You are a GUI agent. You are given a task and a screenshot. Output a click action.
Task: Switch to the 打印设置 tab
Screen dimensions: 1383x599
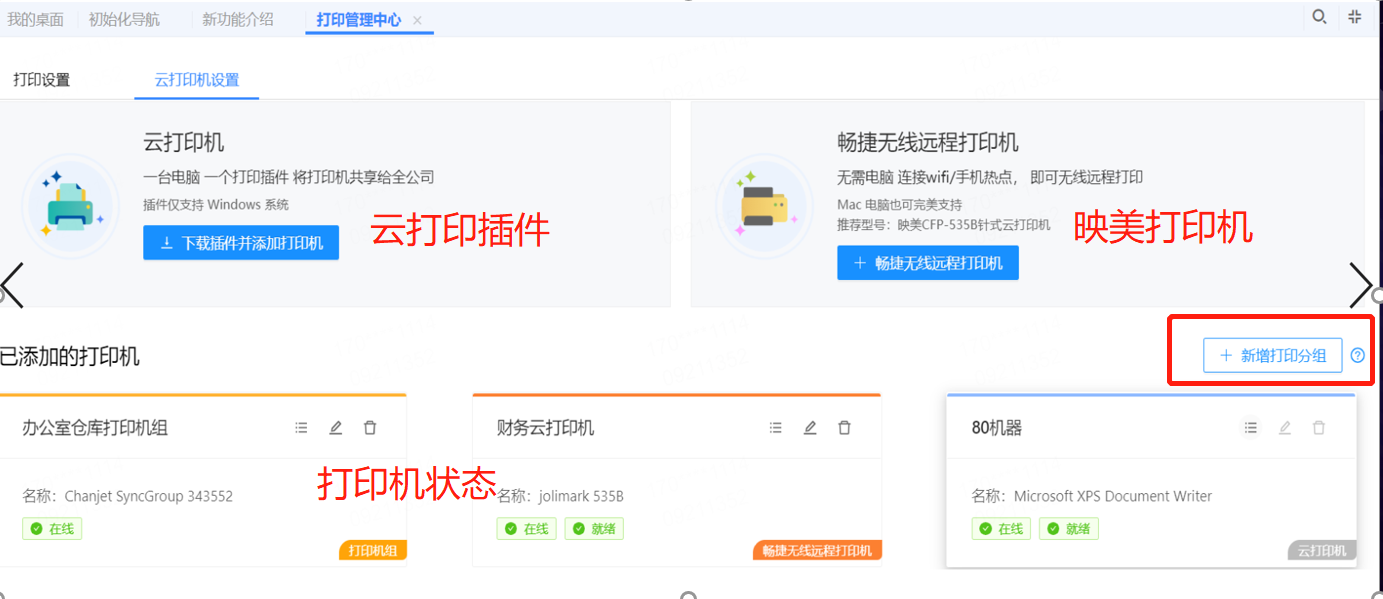pos(42,80)
